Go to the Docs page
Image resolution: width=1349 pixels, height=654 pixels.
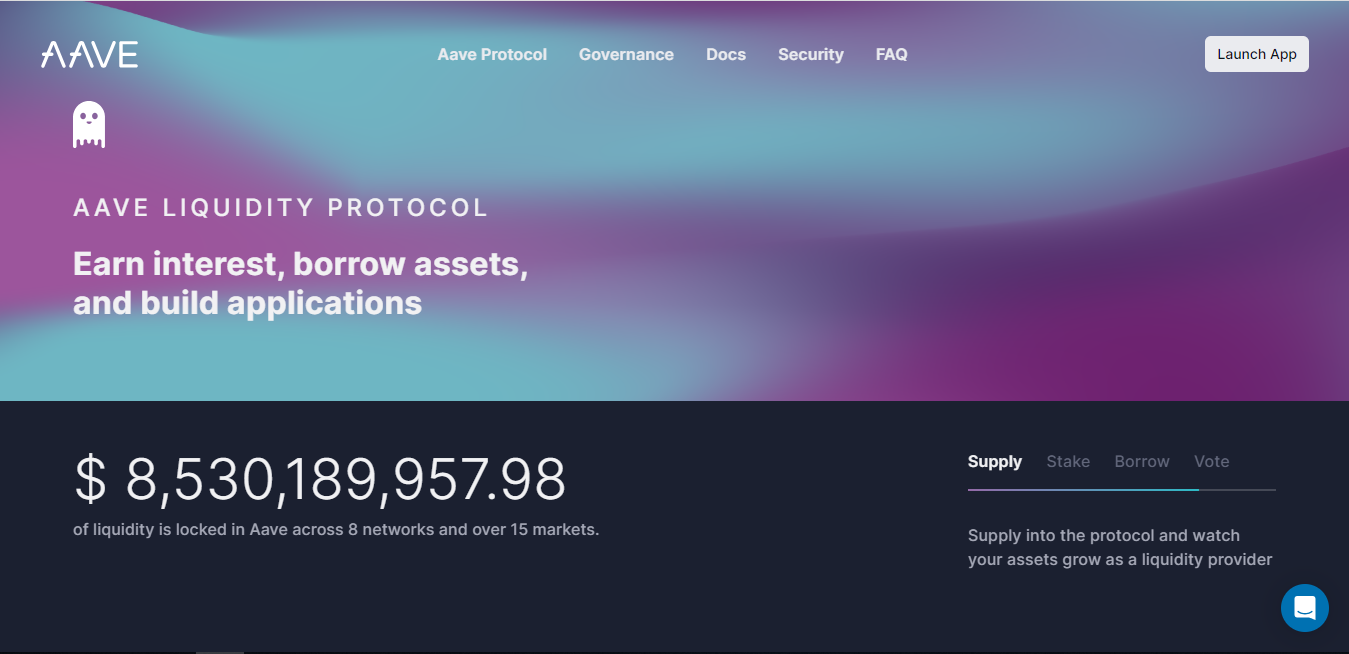pos(726,55)
